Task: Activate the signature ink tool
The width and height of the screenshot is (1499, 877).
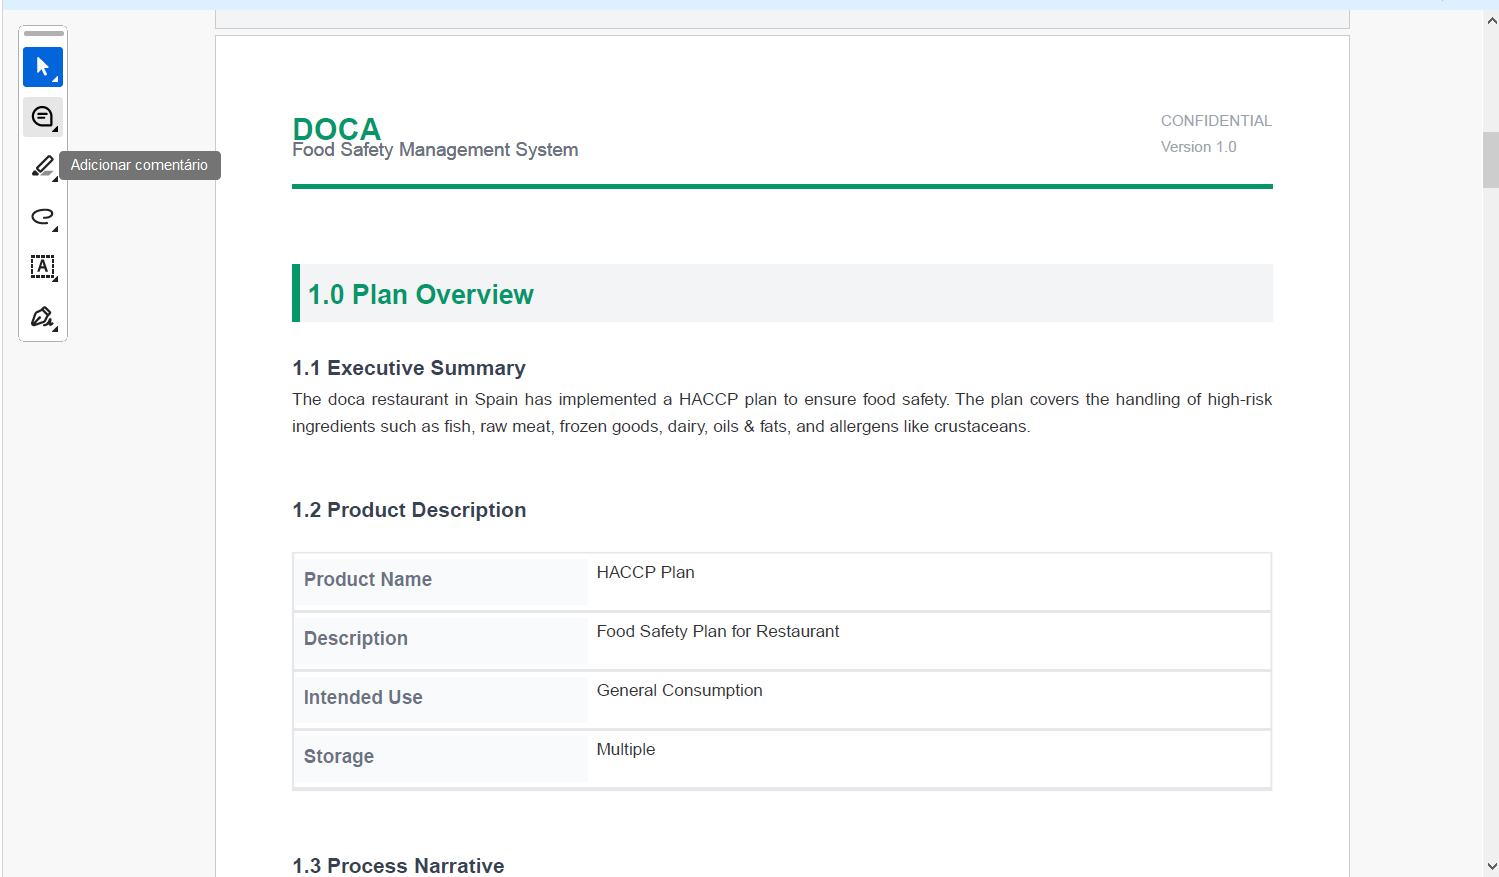Action: pyautogui.click(x=42, y=317)
